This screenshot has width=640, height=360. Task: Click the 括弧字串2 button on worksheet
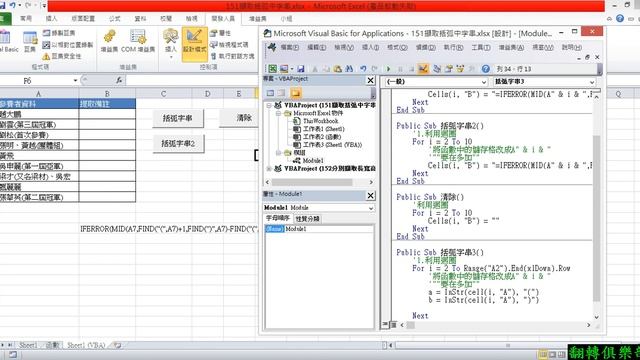[178, 143]
